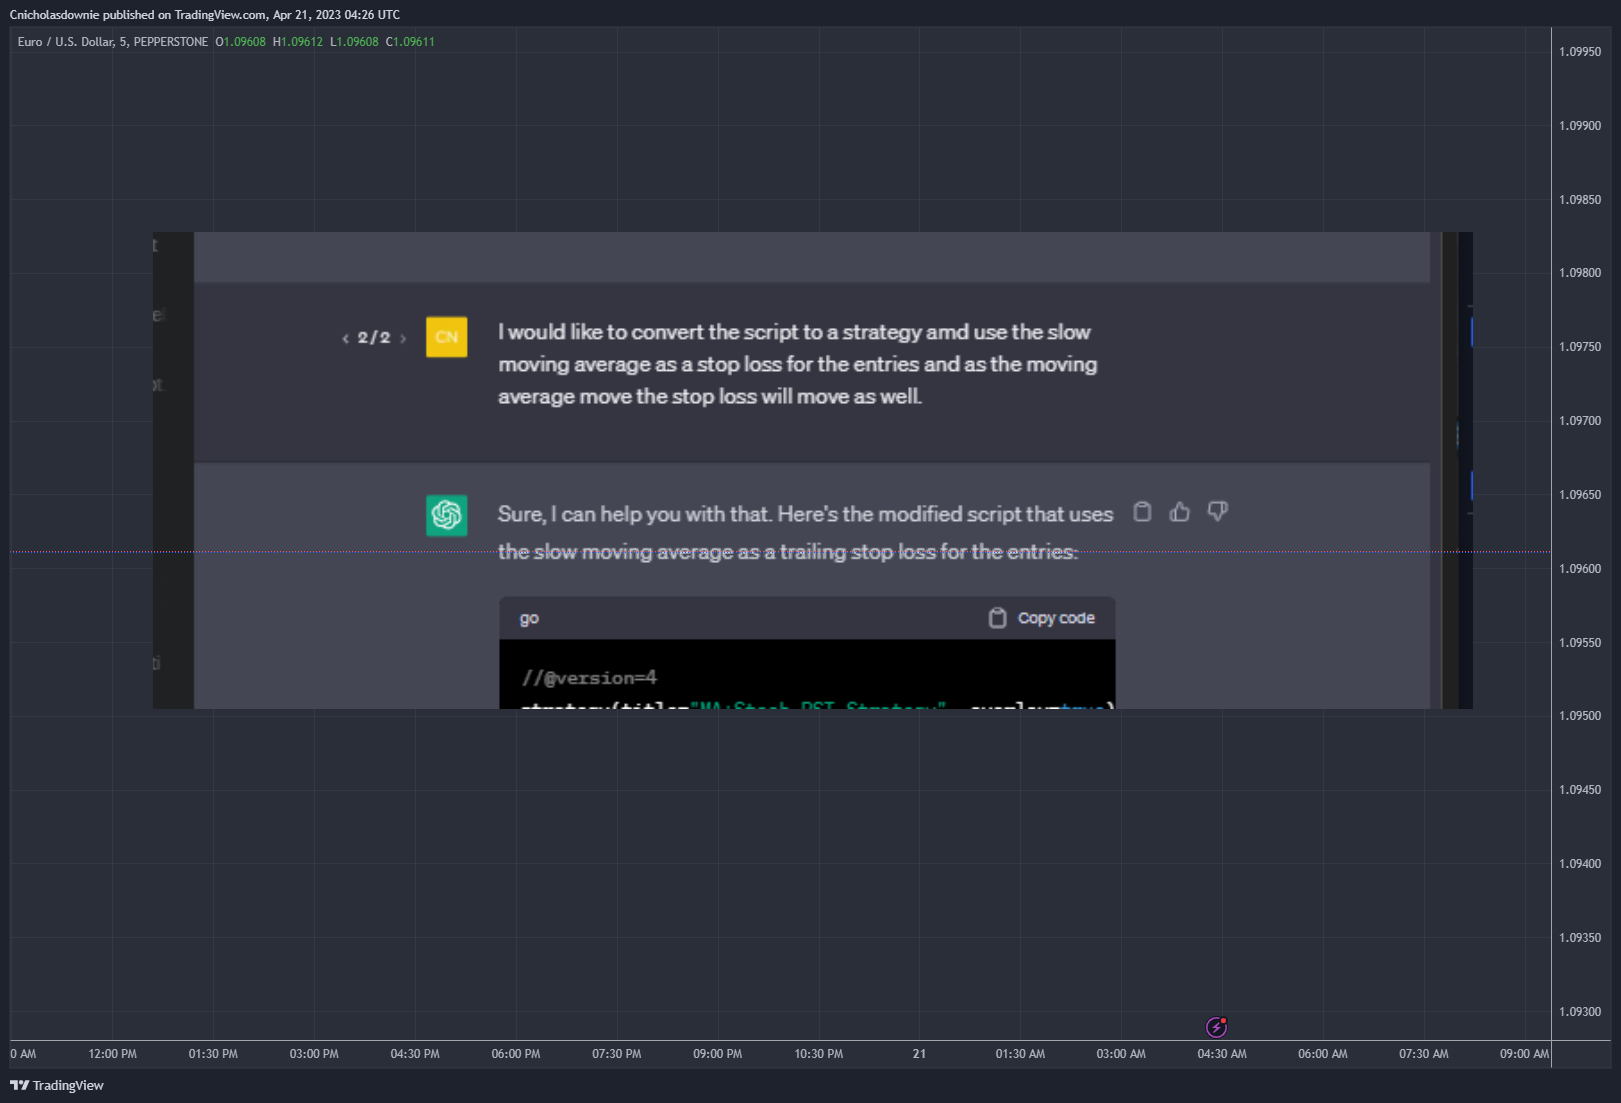Image resolution: width=1621 pixels, height=1103 pixels.
Task: Click the low value L1.09608
Action: (355, 42)
